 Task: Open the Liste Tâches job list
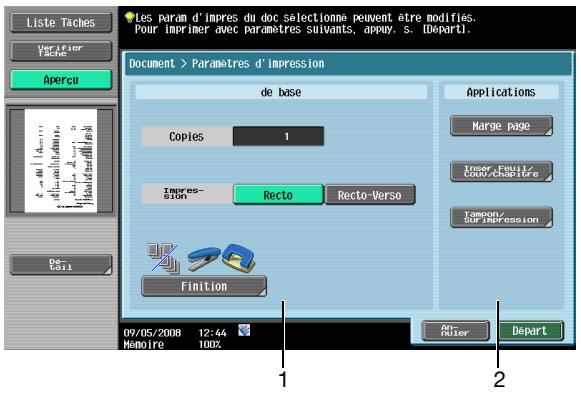[x=61, y=23]
